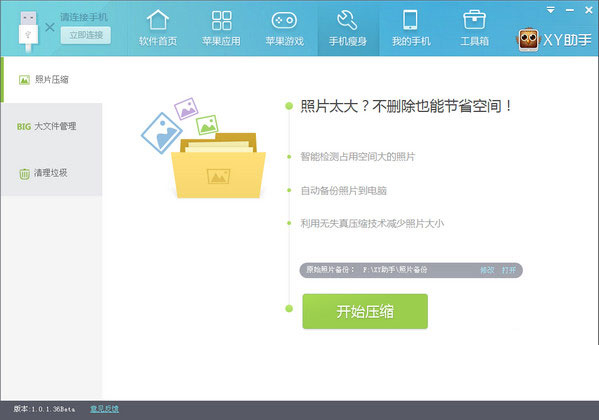The image size is (599, 420).
Task: Open the title bar dropdown menu arrow
Action: pyautogui.click(x=550, y=10)
